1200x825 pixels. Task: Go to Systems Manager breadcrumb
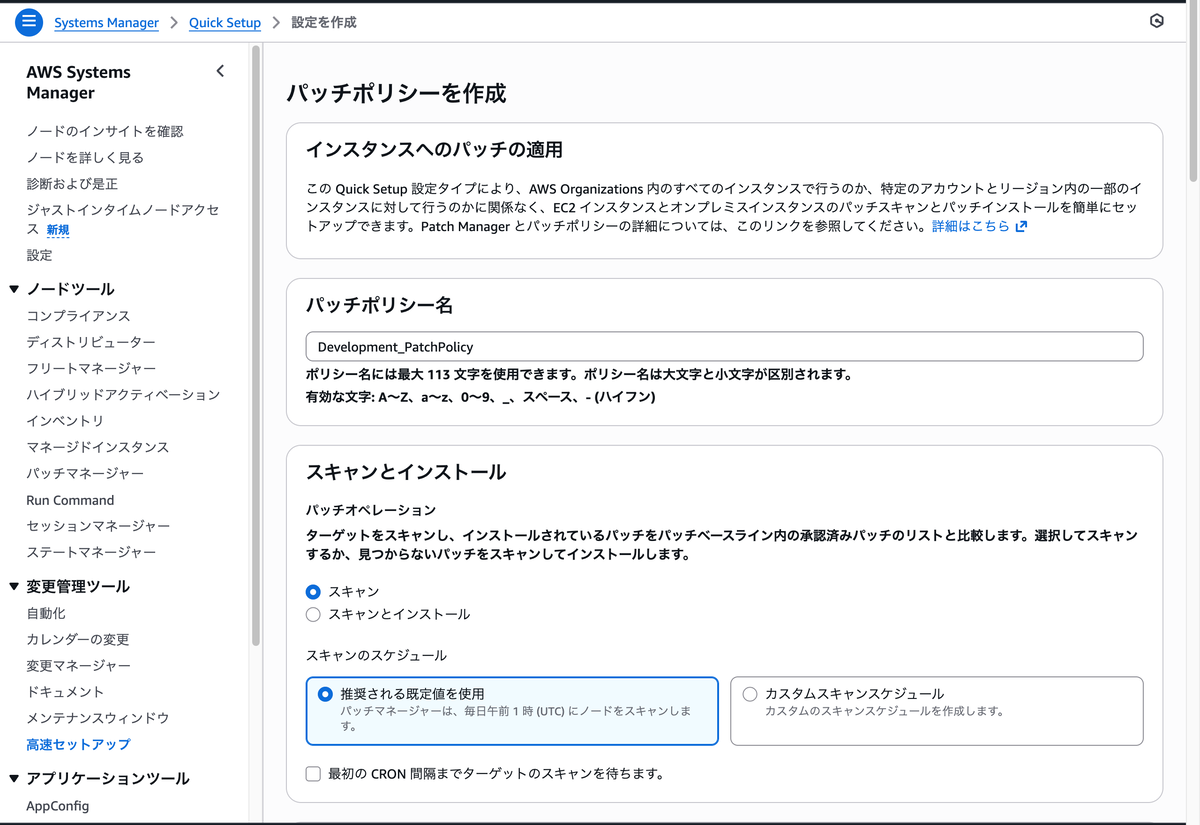pyautogui.click(x=106, y=22)
